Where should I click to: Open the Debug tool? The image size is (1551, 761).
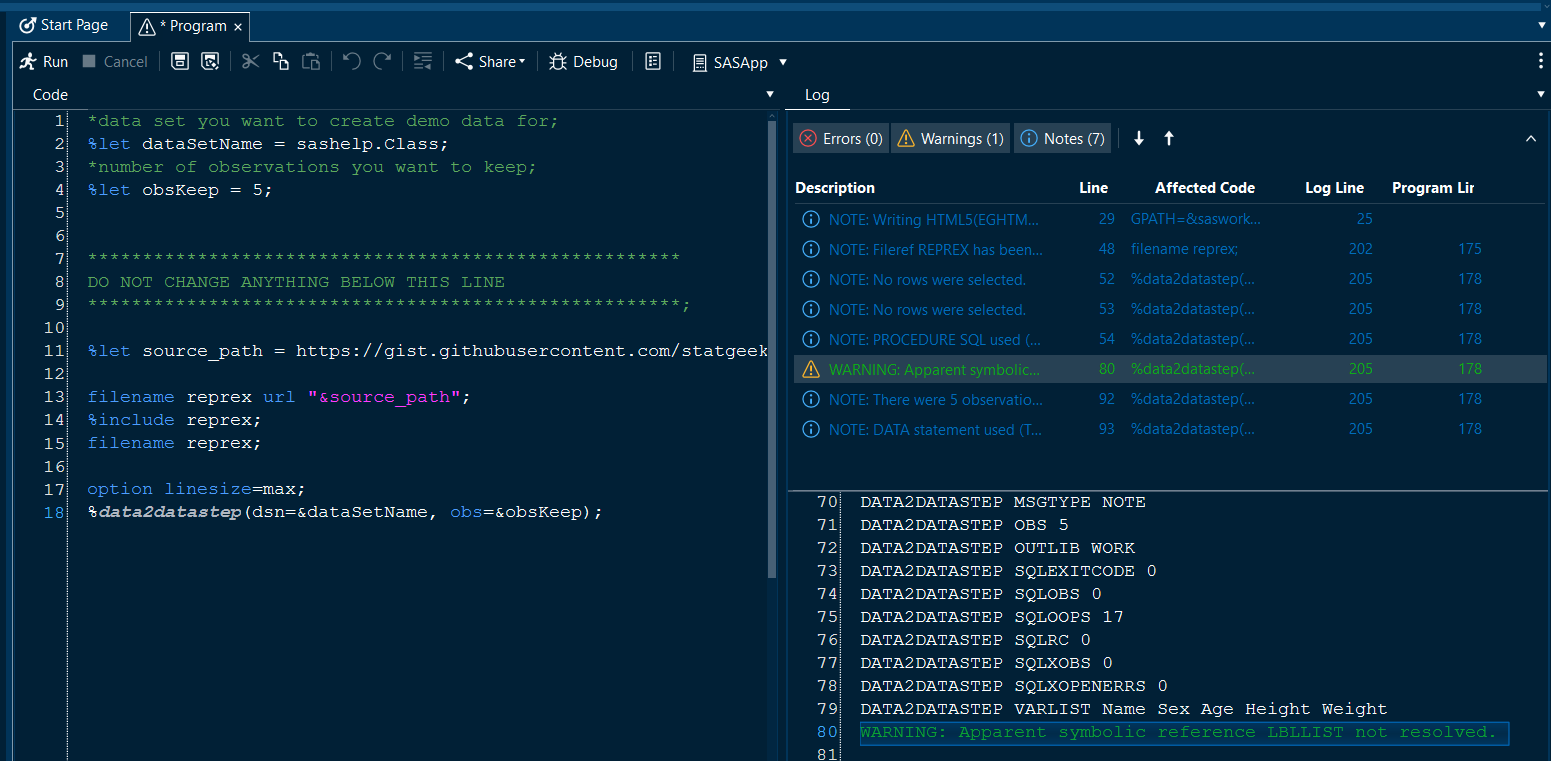pyautogui.click(x=584, y=62)
